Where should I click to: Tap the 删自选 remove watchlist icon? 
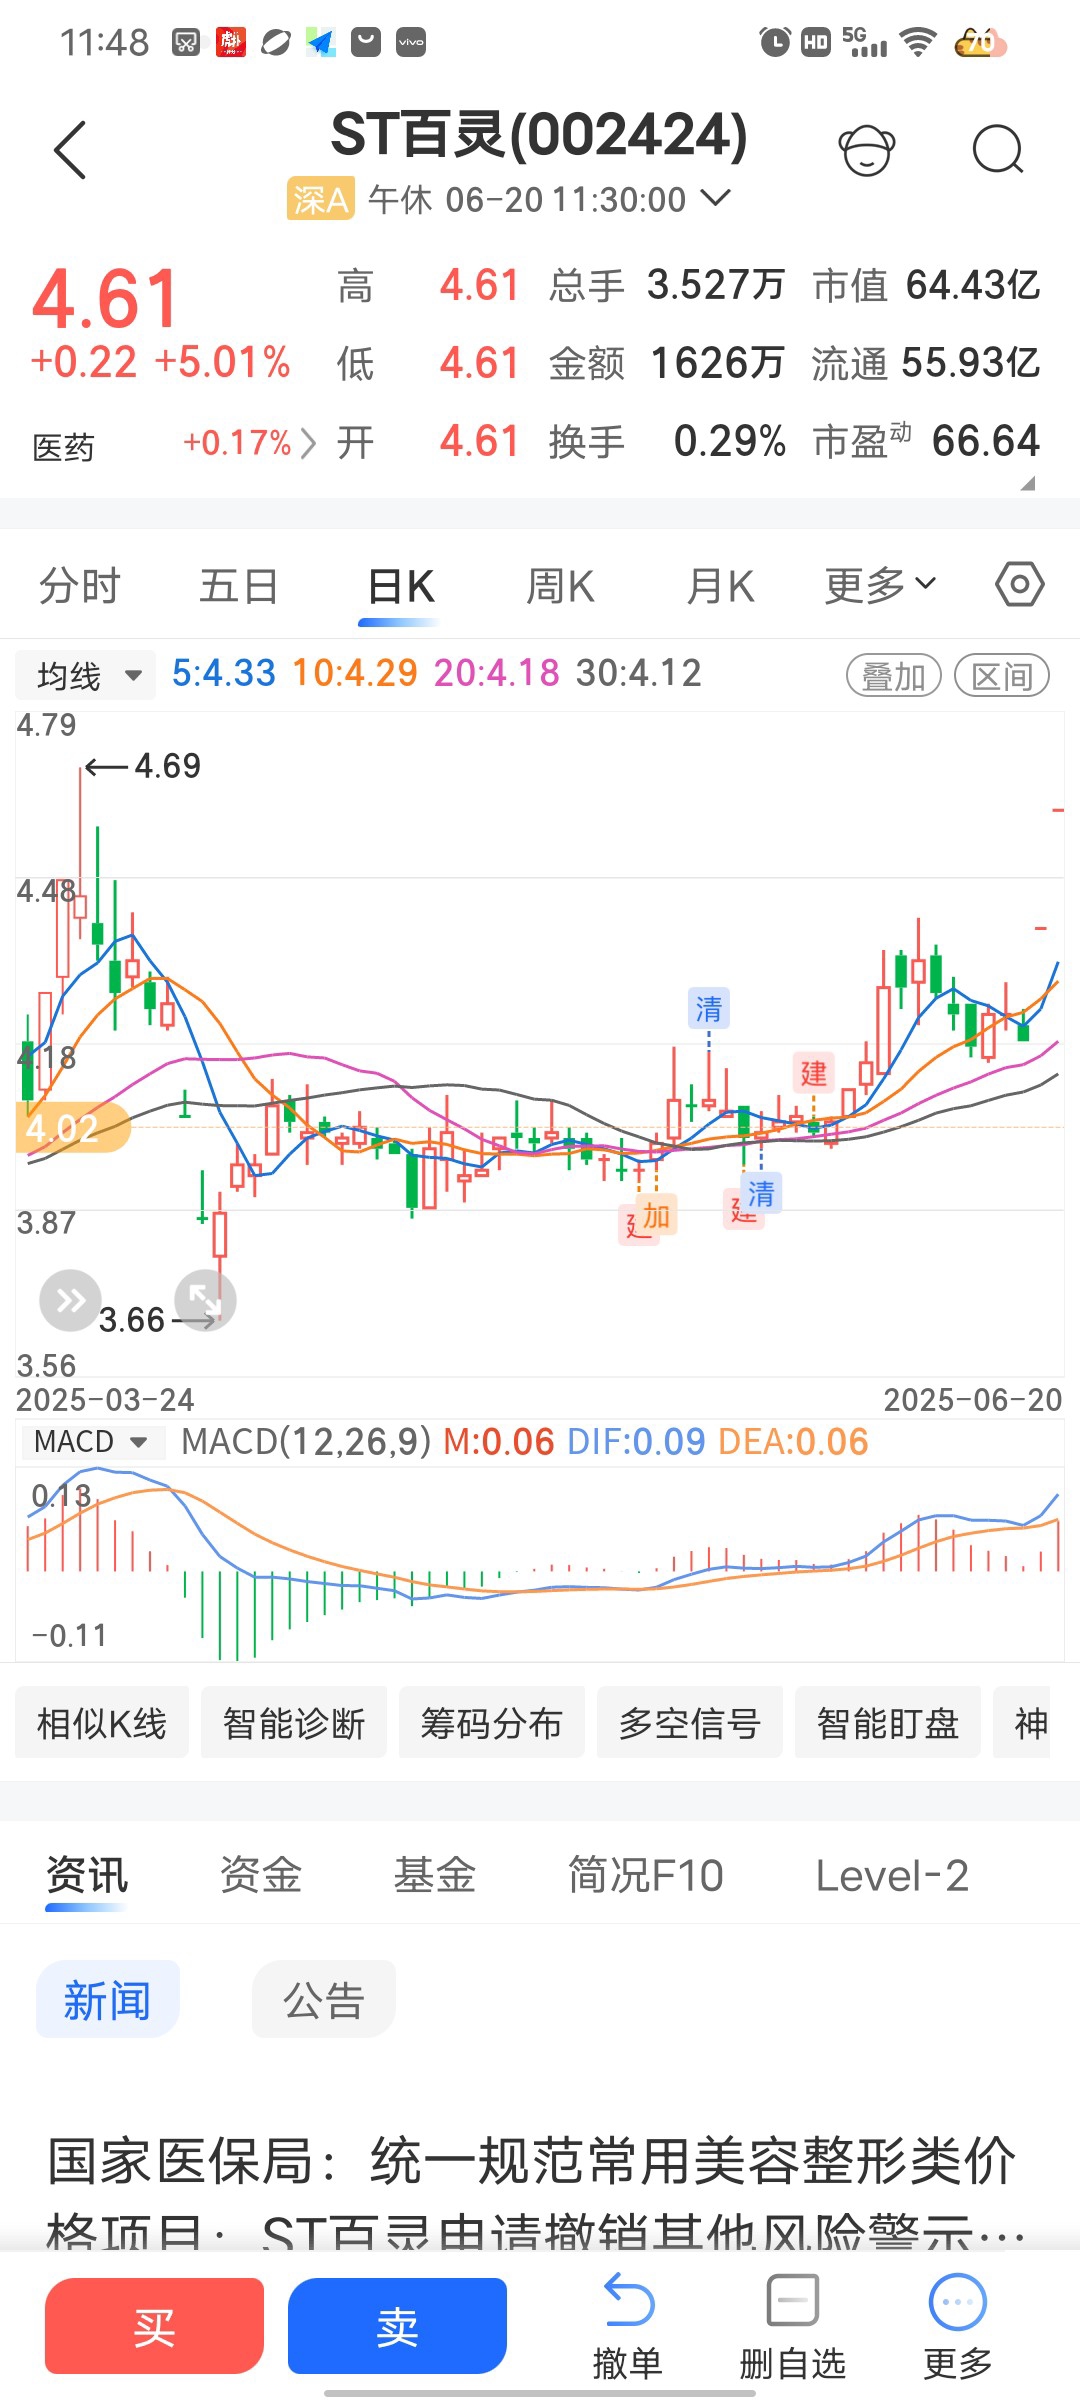(793, 2328)
